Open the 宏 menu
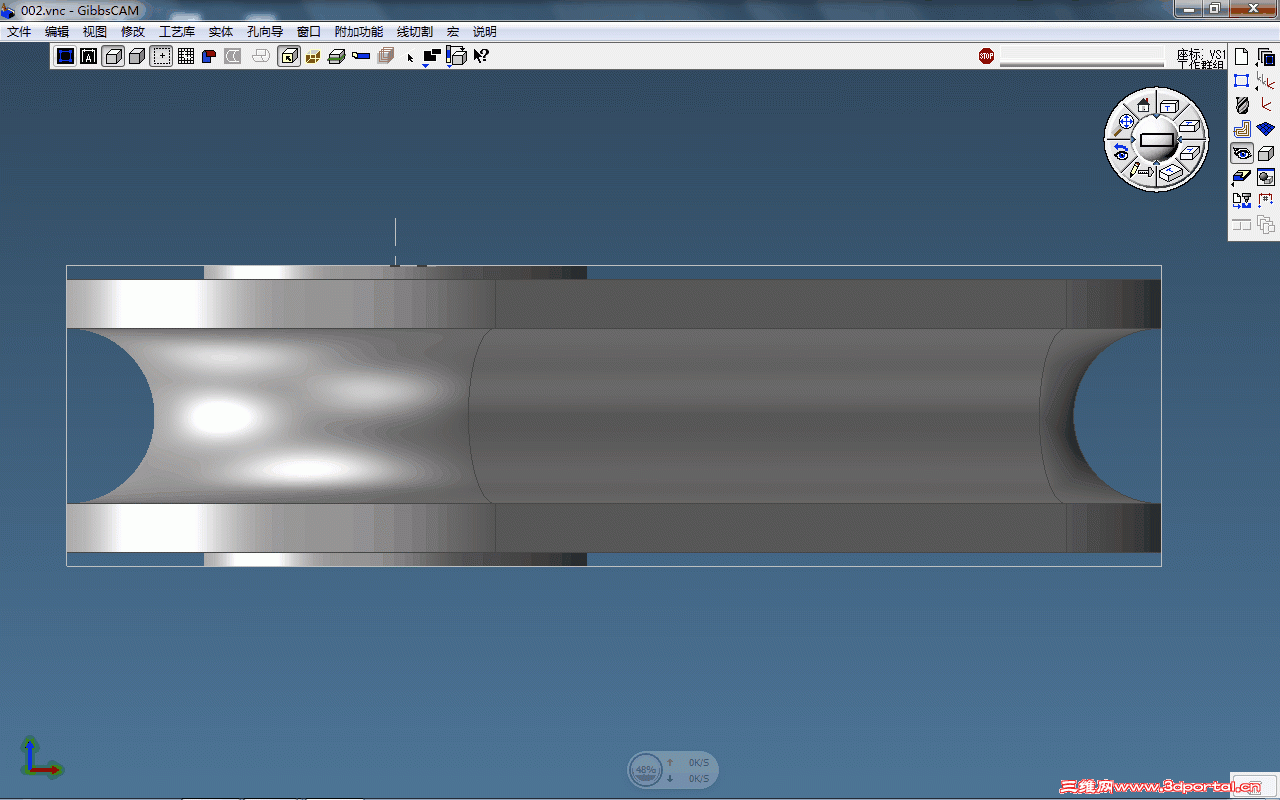1280x800 pixels. coord(453,32)
